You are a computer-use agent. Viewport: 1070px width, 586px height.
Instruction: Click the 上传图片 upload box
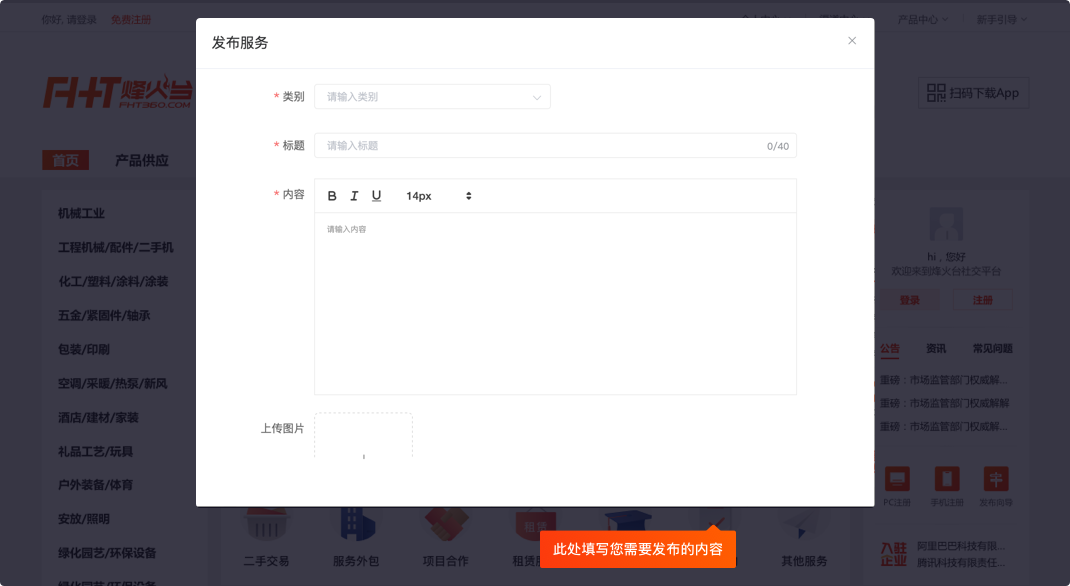[363, 438]
